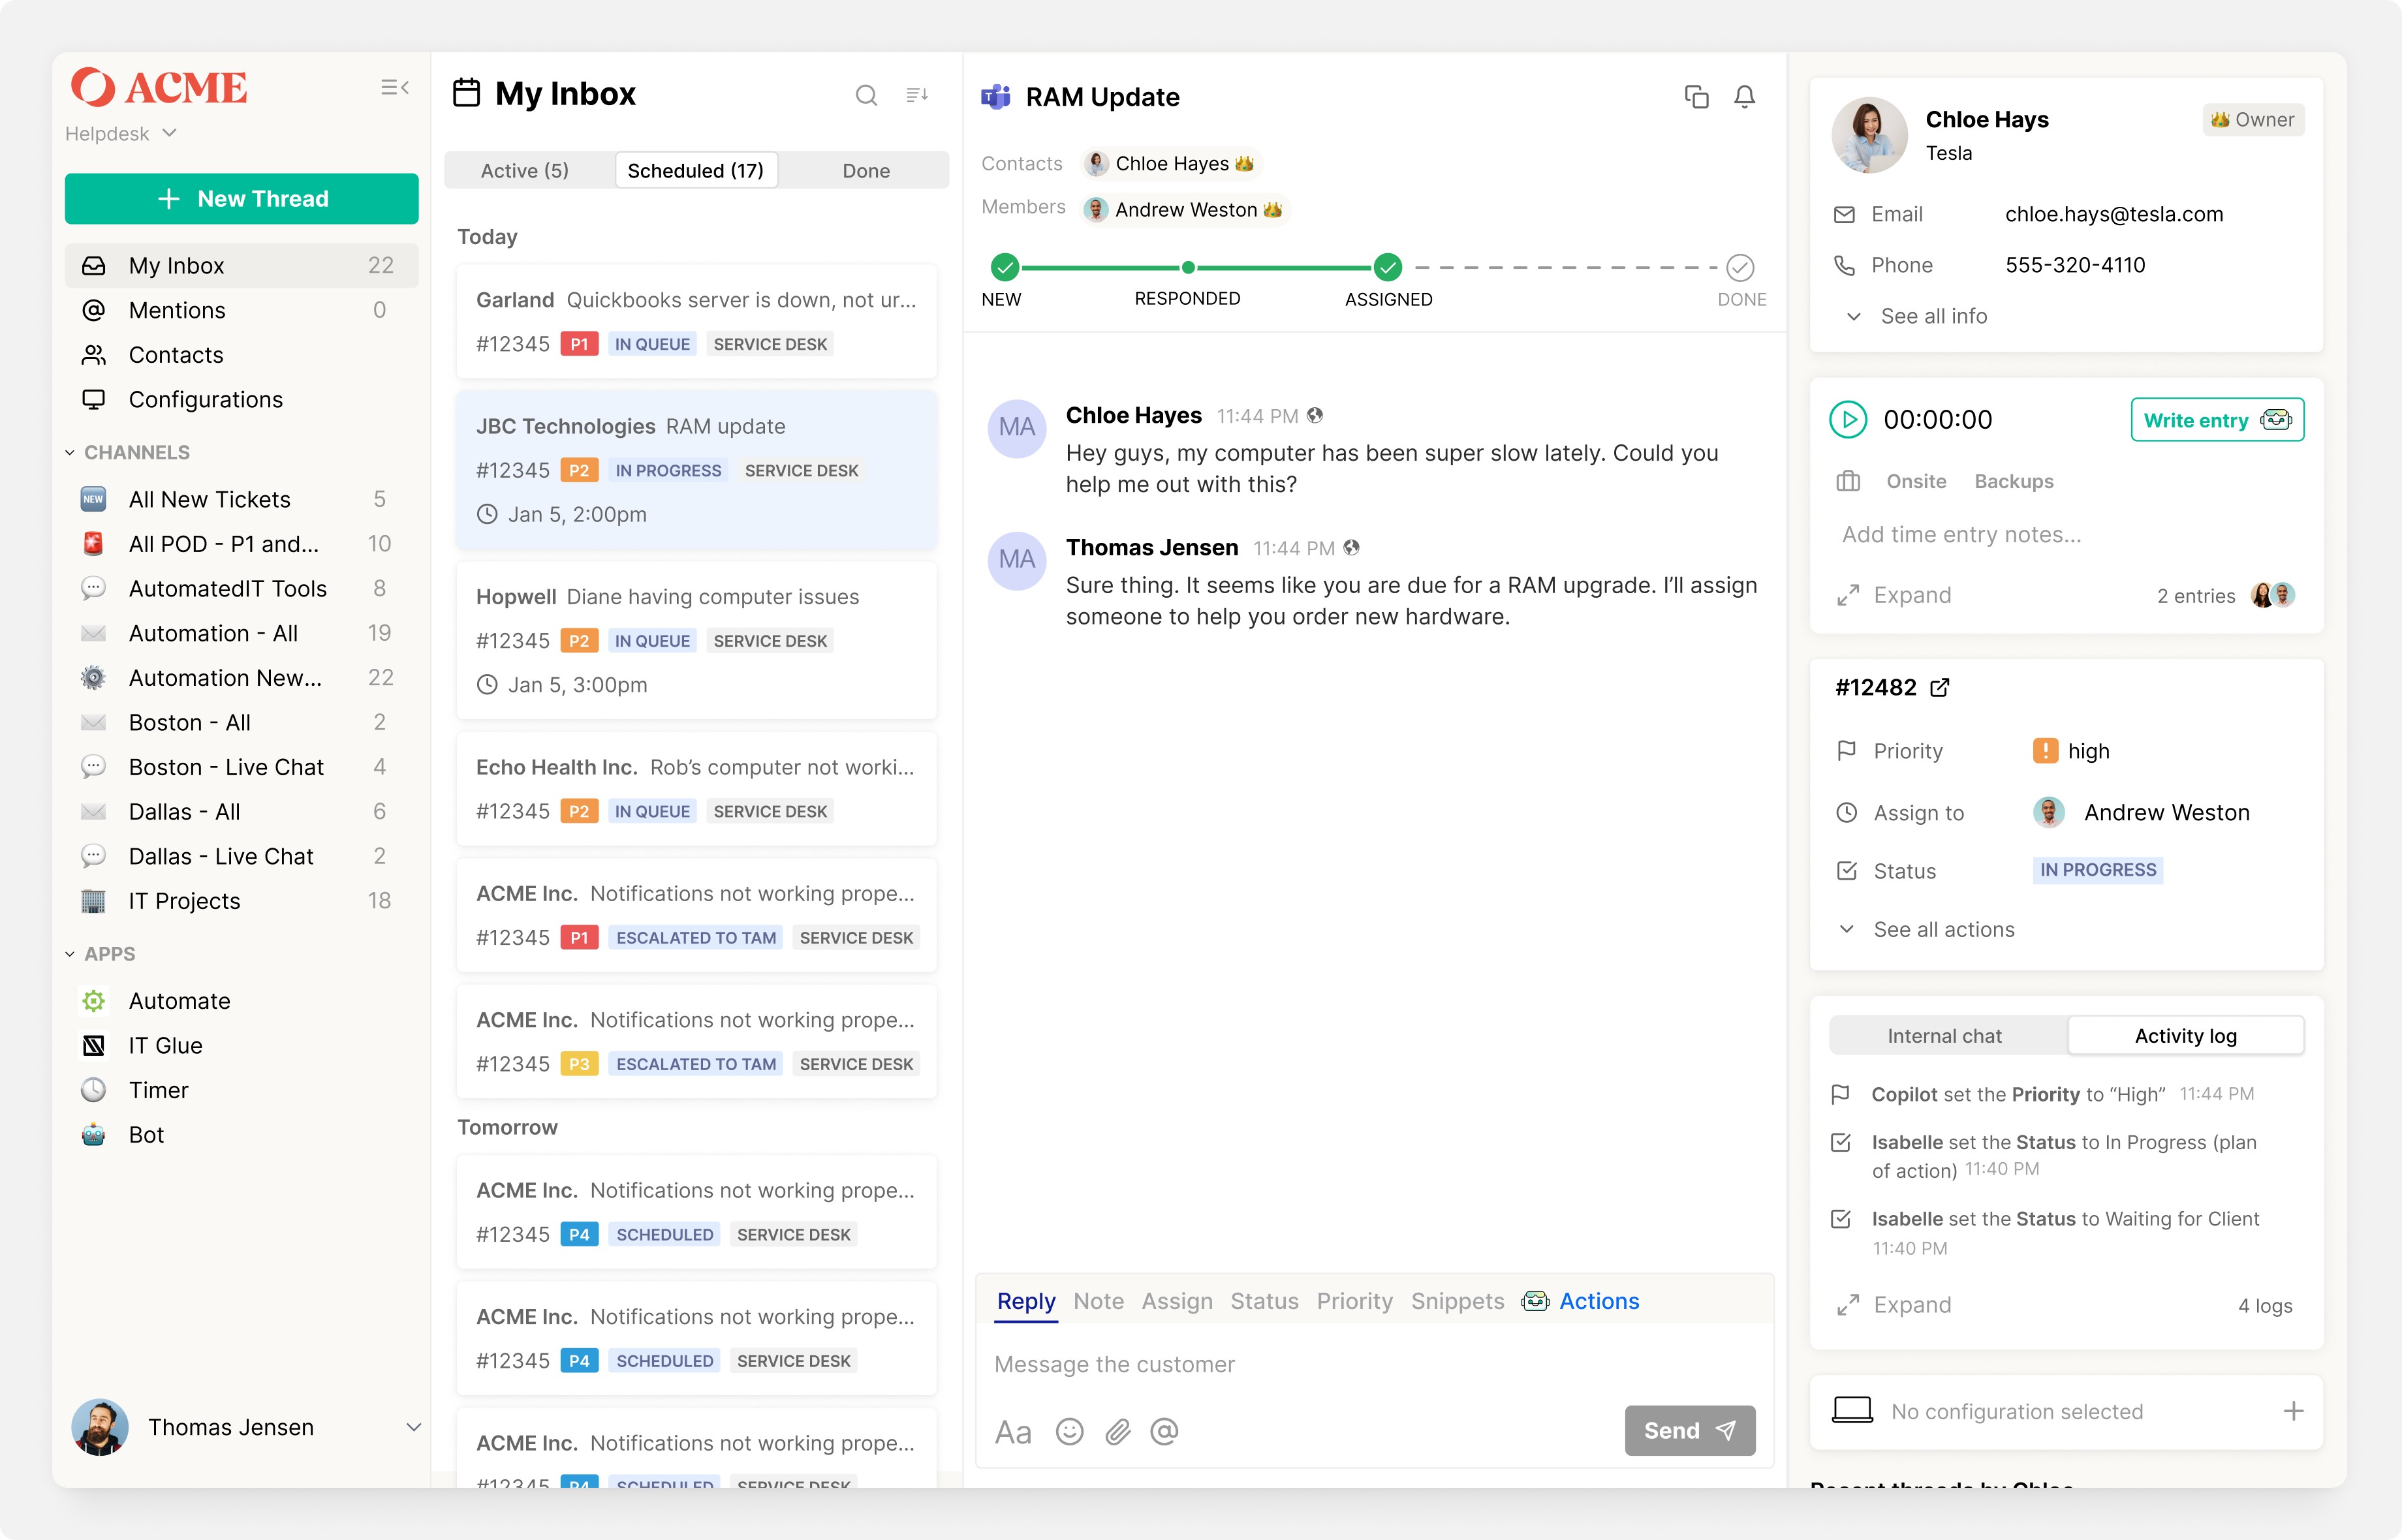The width and height of the screenshot is (2402, 1540).
Task: Click the inbox sort icon
Action: click(x=917, y=95)
